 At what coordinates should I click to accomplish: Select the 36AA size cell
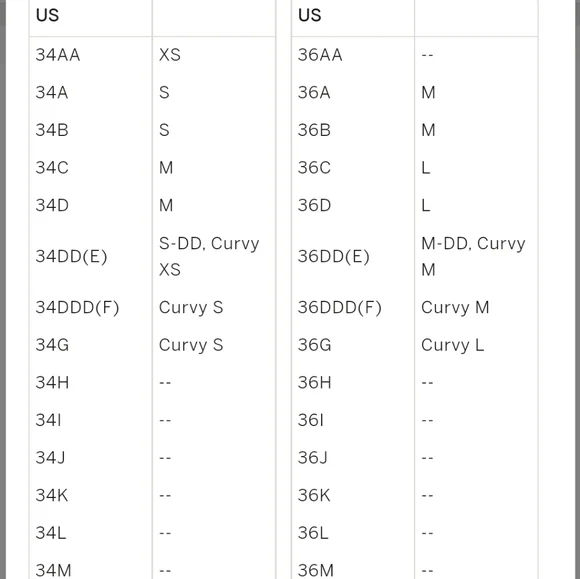coord(320,55)
